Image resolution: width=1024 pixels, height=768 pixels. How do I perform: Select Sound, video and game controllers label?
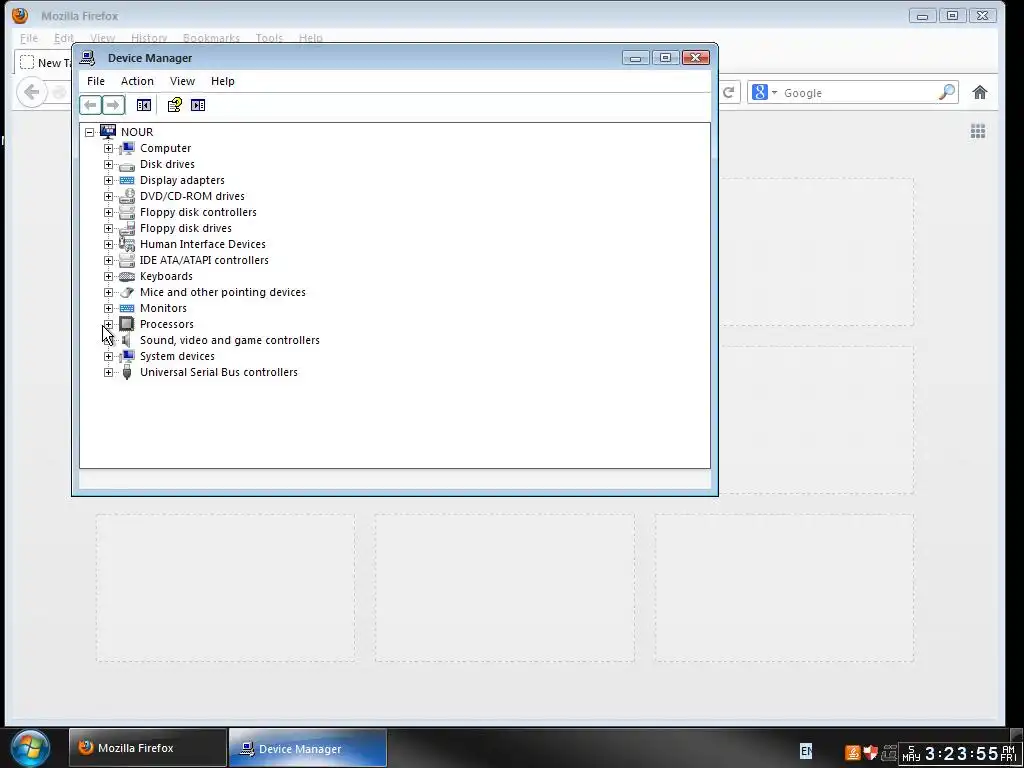click(230, 340)
